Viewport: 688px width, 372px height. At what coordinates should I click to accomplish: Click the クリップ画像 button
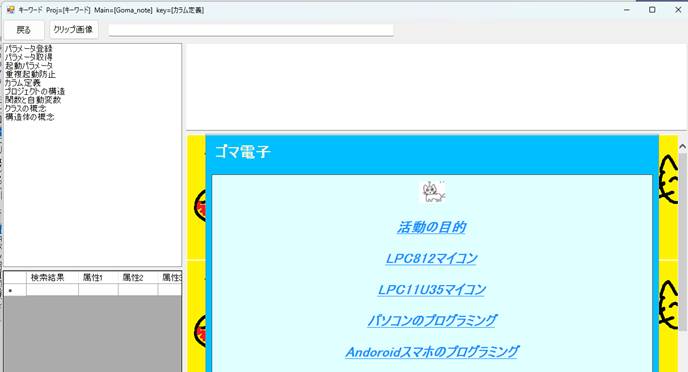(73, 29)
